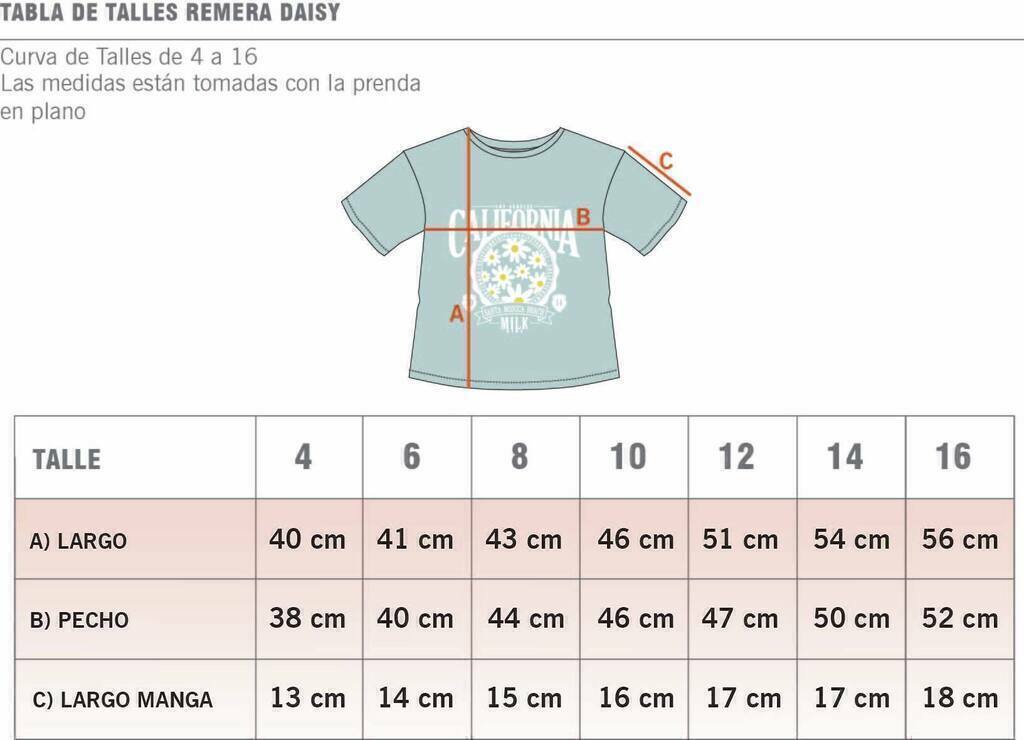
Task: Select size 14 column header
Action: click(852, 458)
